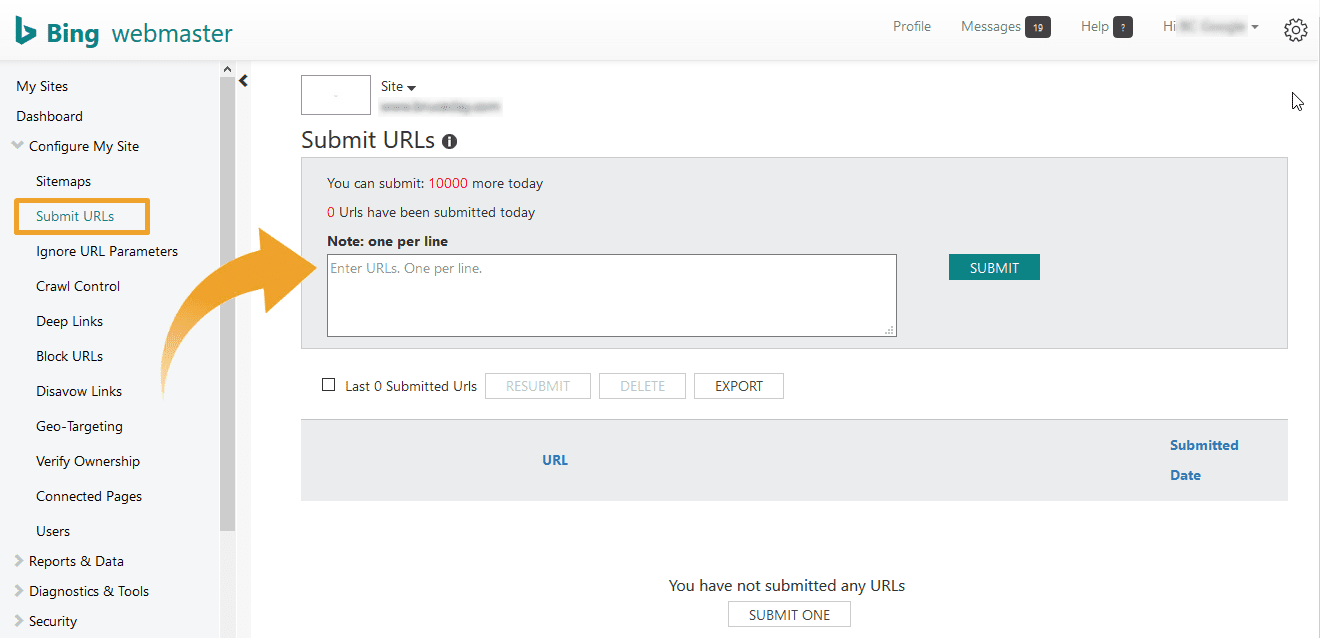The height and width of the screenshot is (638, 1320).
Task: Open the Messages notification count badge
Action: point(1037,28)
